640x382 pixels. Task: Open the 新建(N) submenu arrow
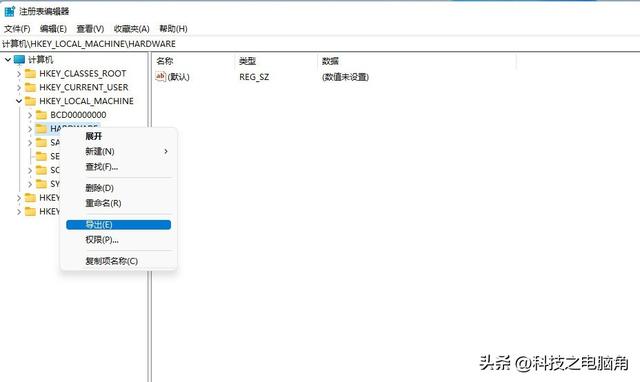(x=166, y=151)
